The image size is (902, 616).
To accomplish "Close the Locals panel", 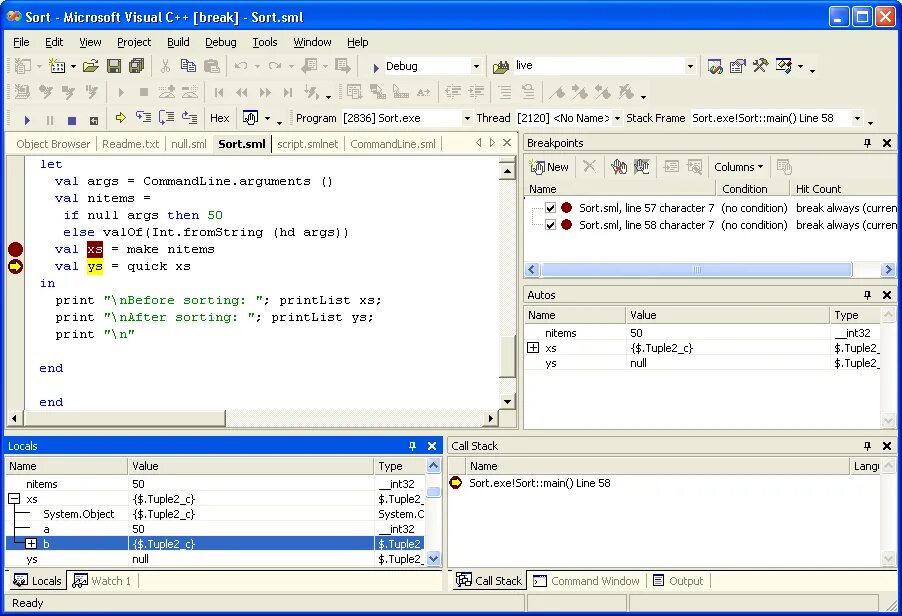I will (432, 446).
